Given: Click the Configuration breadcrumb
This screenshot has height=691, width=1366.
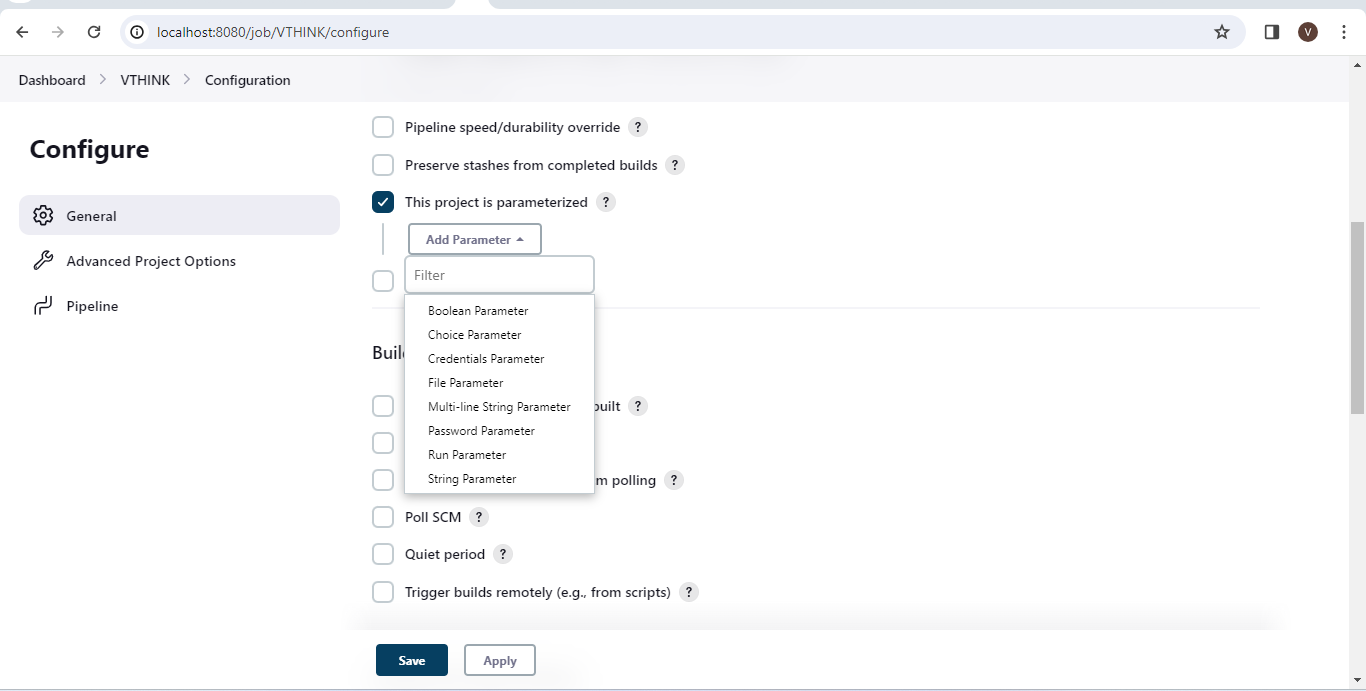Looking at the screenshot, I should coord(248,80).
